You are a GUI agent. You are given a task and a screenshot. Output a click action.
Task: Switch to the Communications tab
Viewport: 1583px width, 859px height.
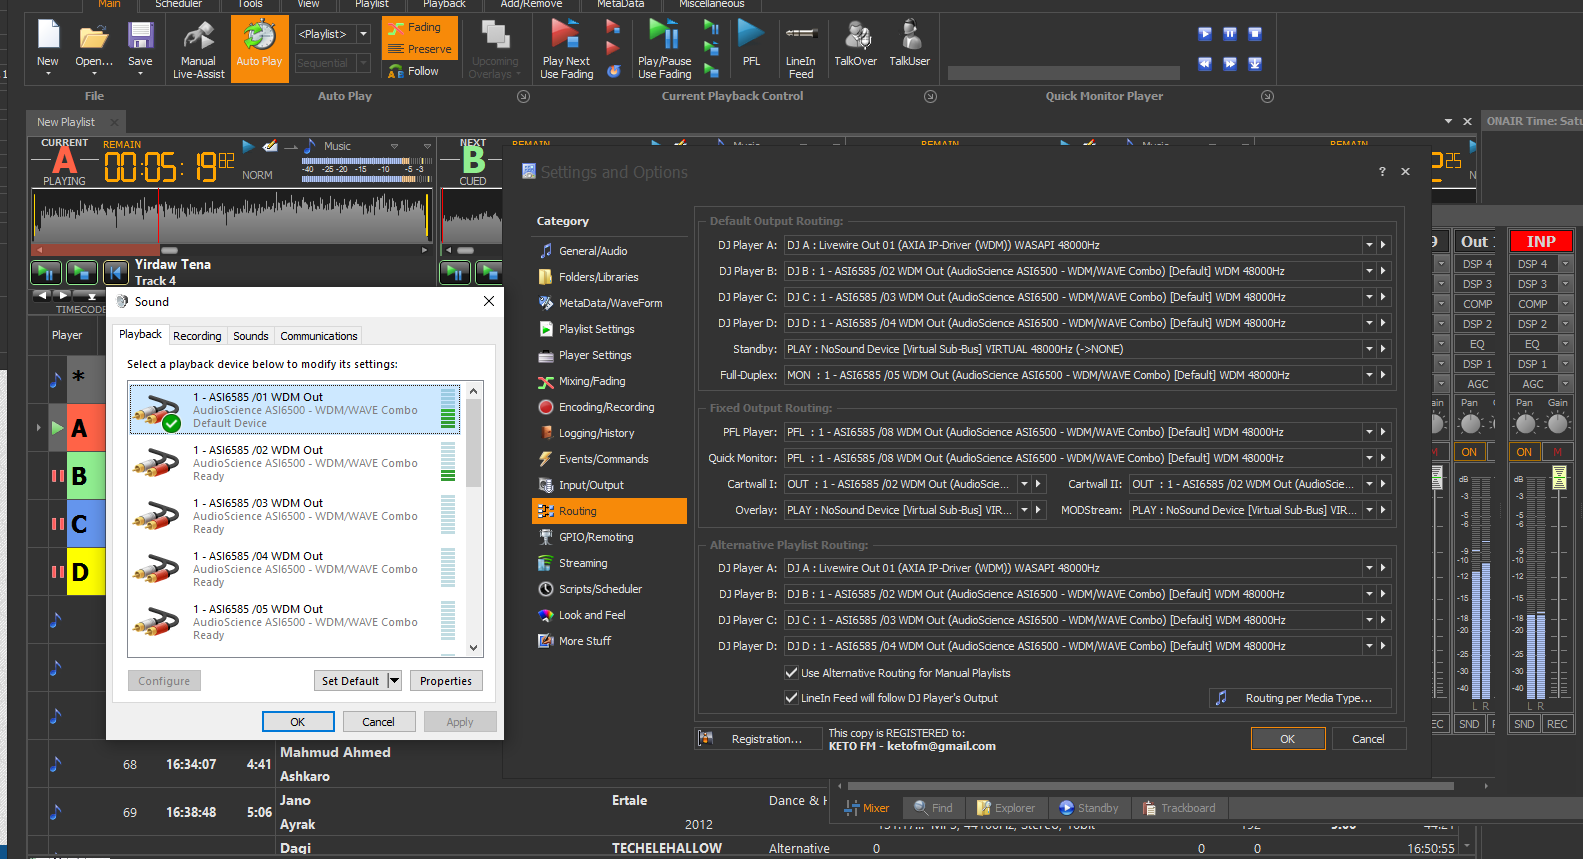(318, 336)
